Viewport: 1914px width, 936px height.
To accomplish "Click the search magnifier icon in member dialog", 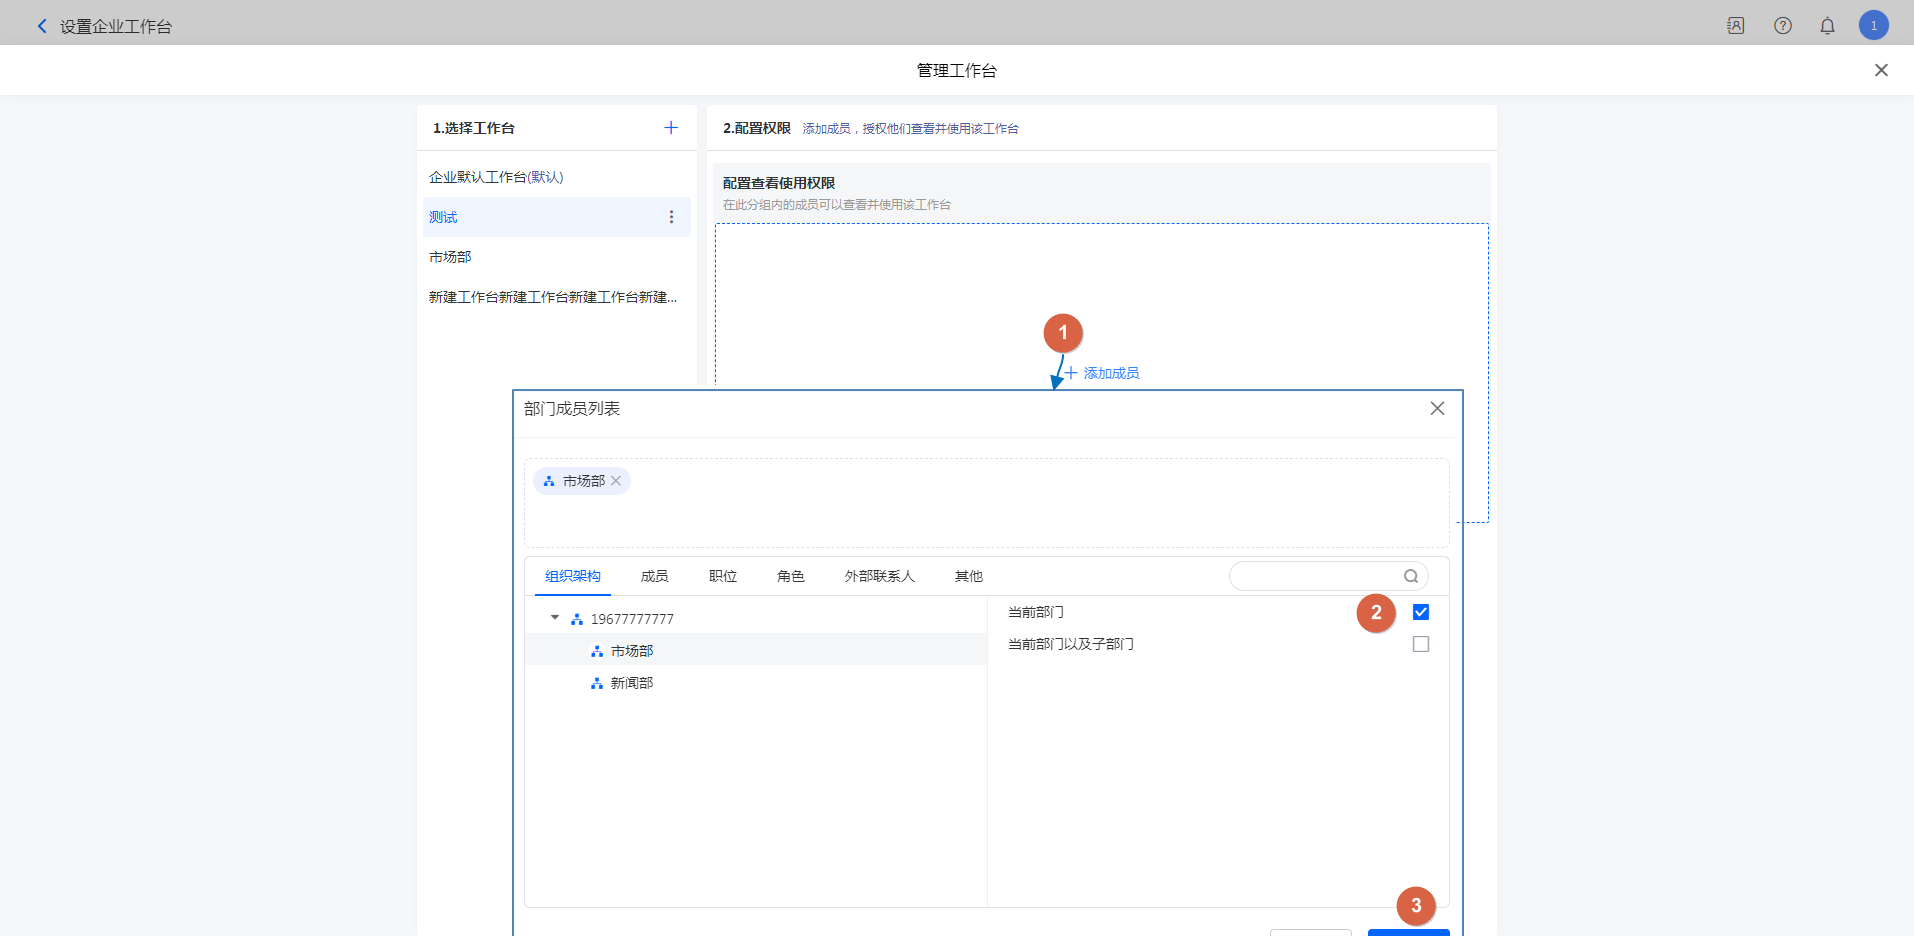I will click(1410, 576).
